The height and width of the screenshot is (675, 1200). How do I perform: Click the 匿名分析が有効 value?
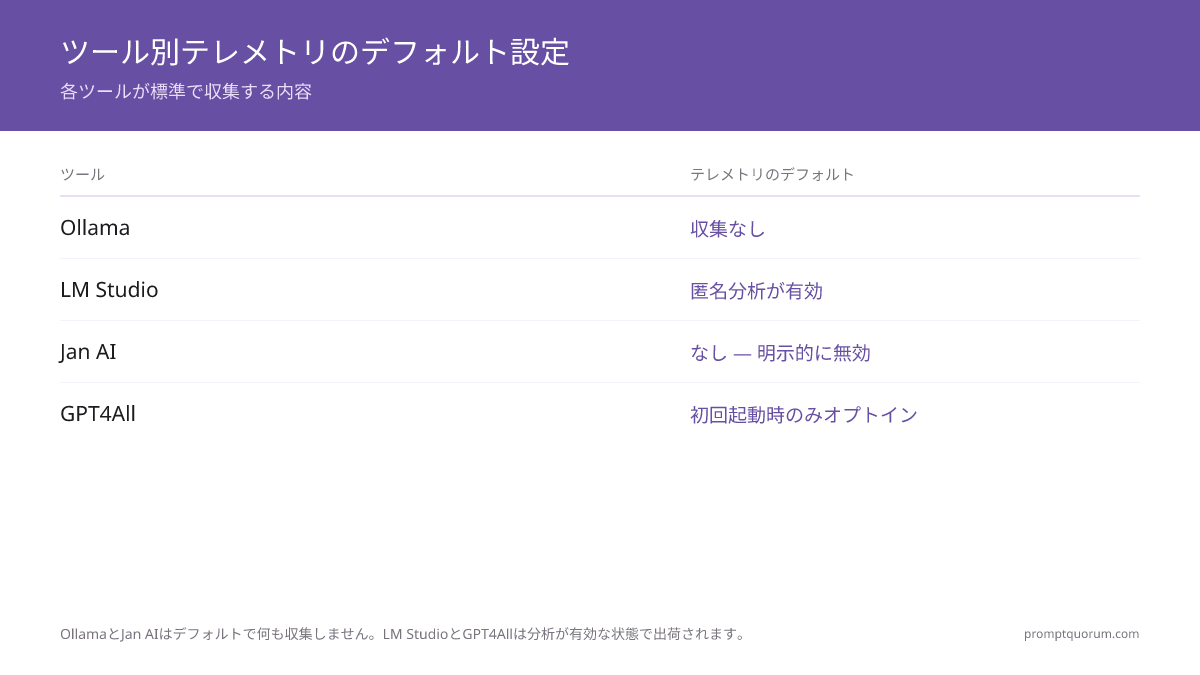(x=756, y=291)
